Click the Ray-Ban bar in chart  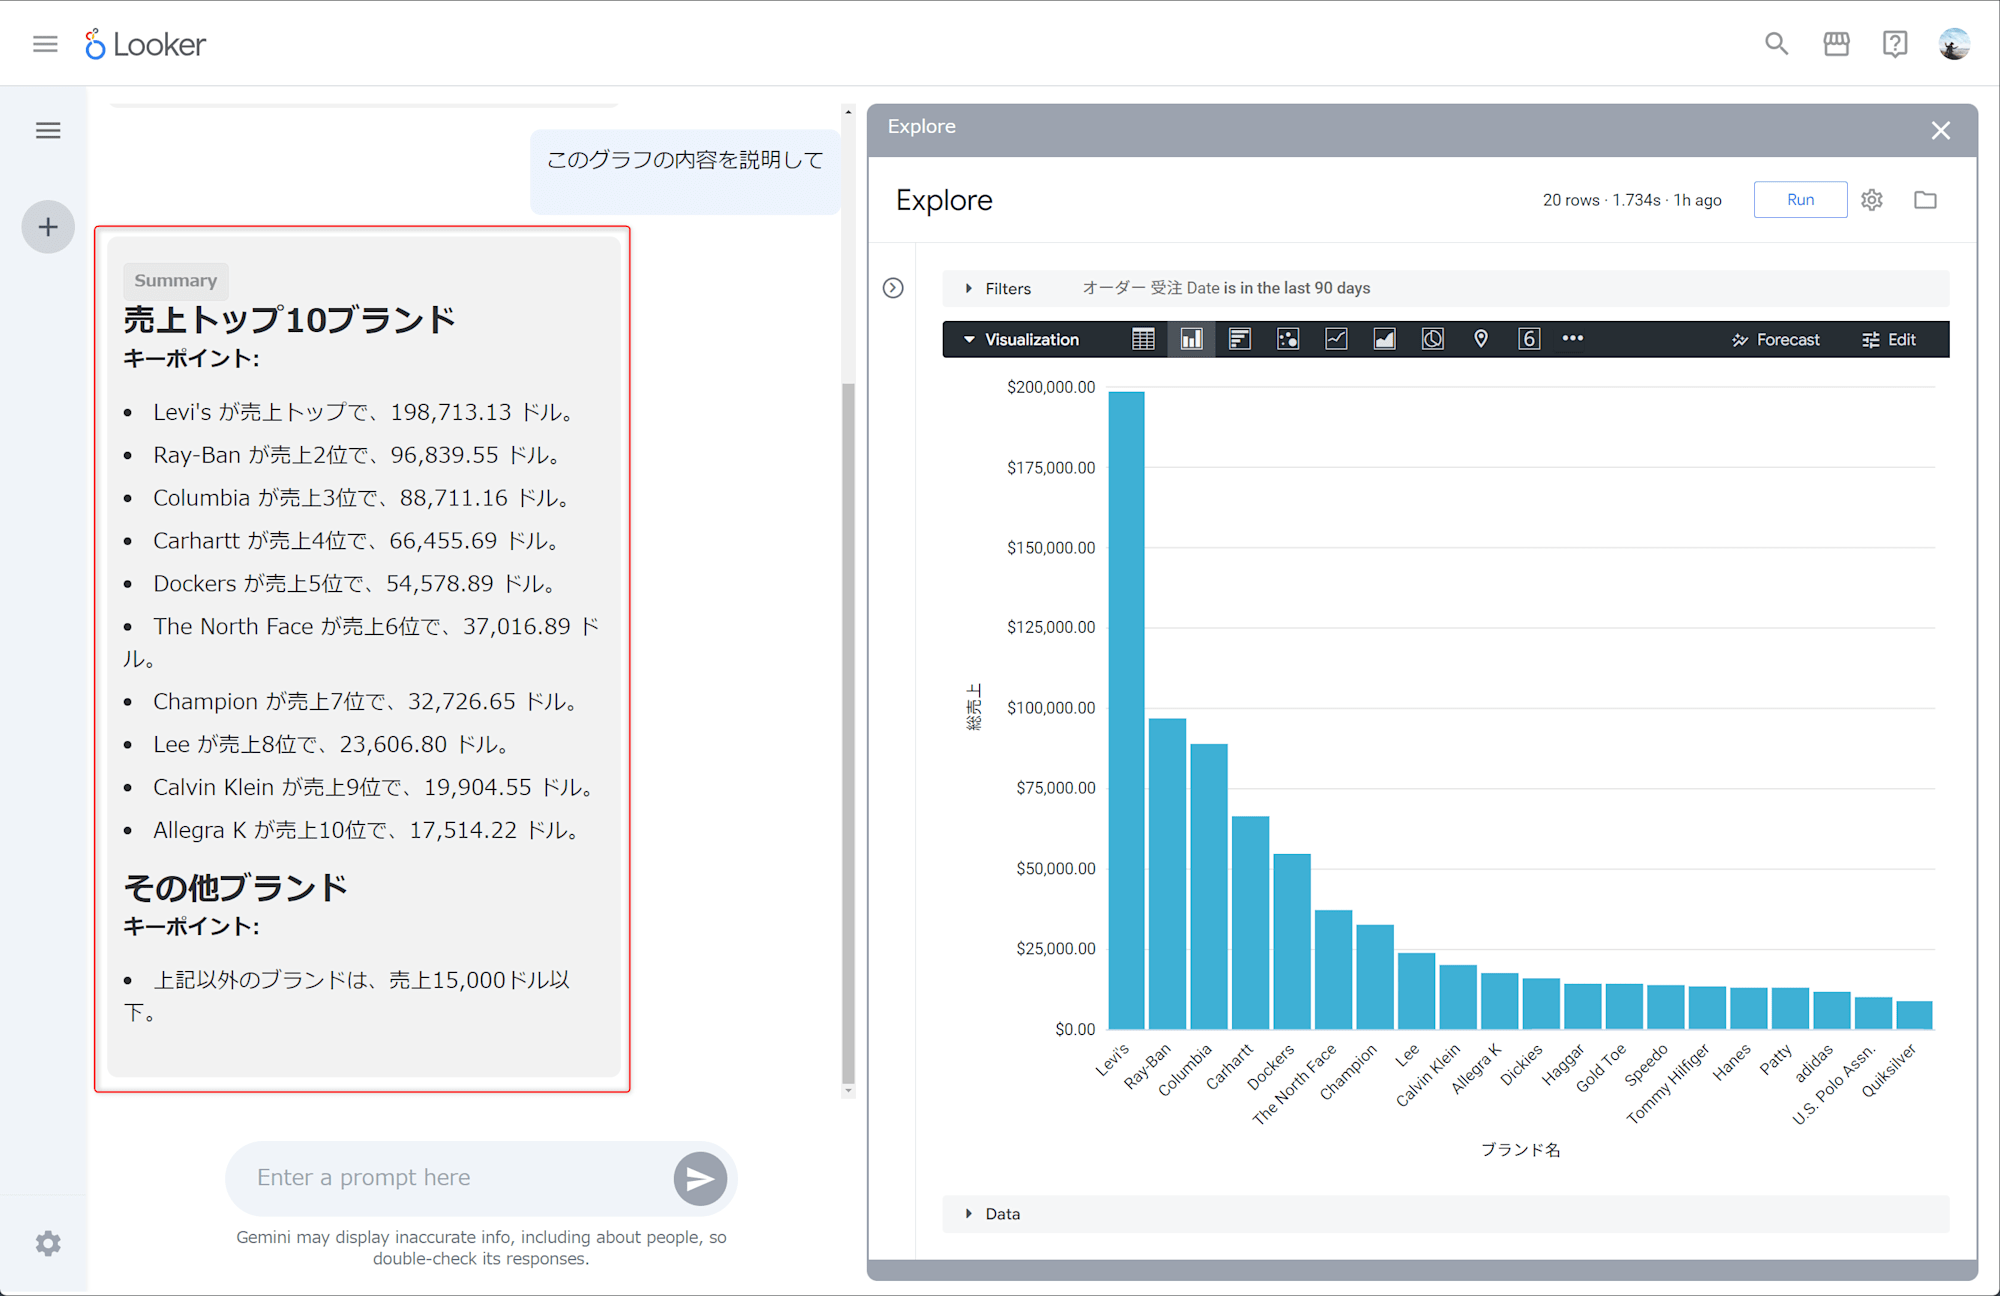(x=1167, y=874)
